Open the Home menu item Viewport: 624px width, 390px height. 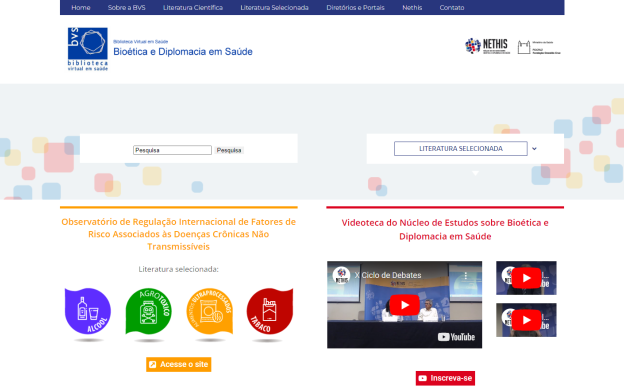pos(81,8)
